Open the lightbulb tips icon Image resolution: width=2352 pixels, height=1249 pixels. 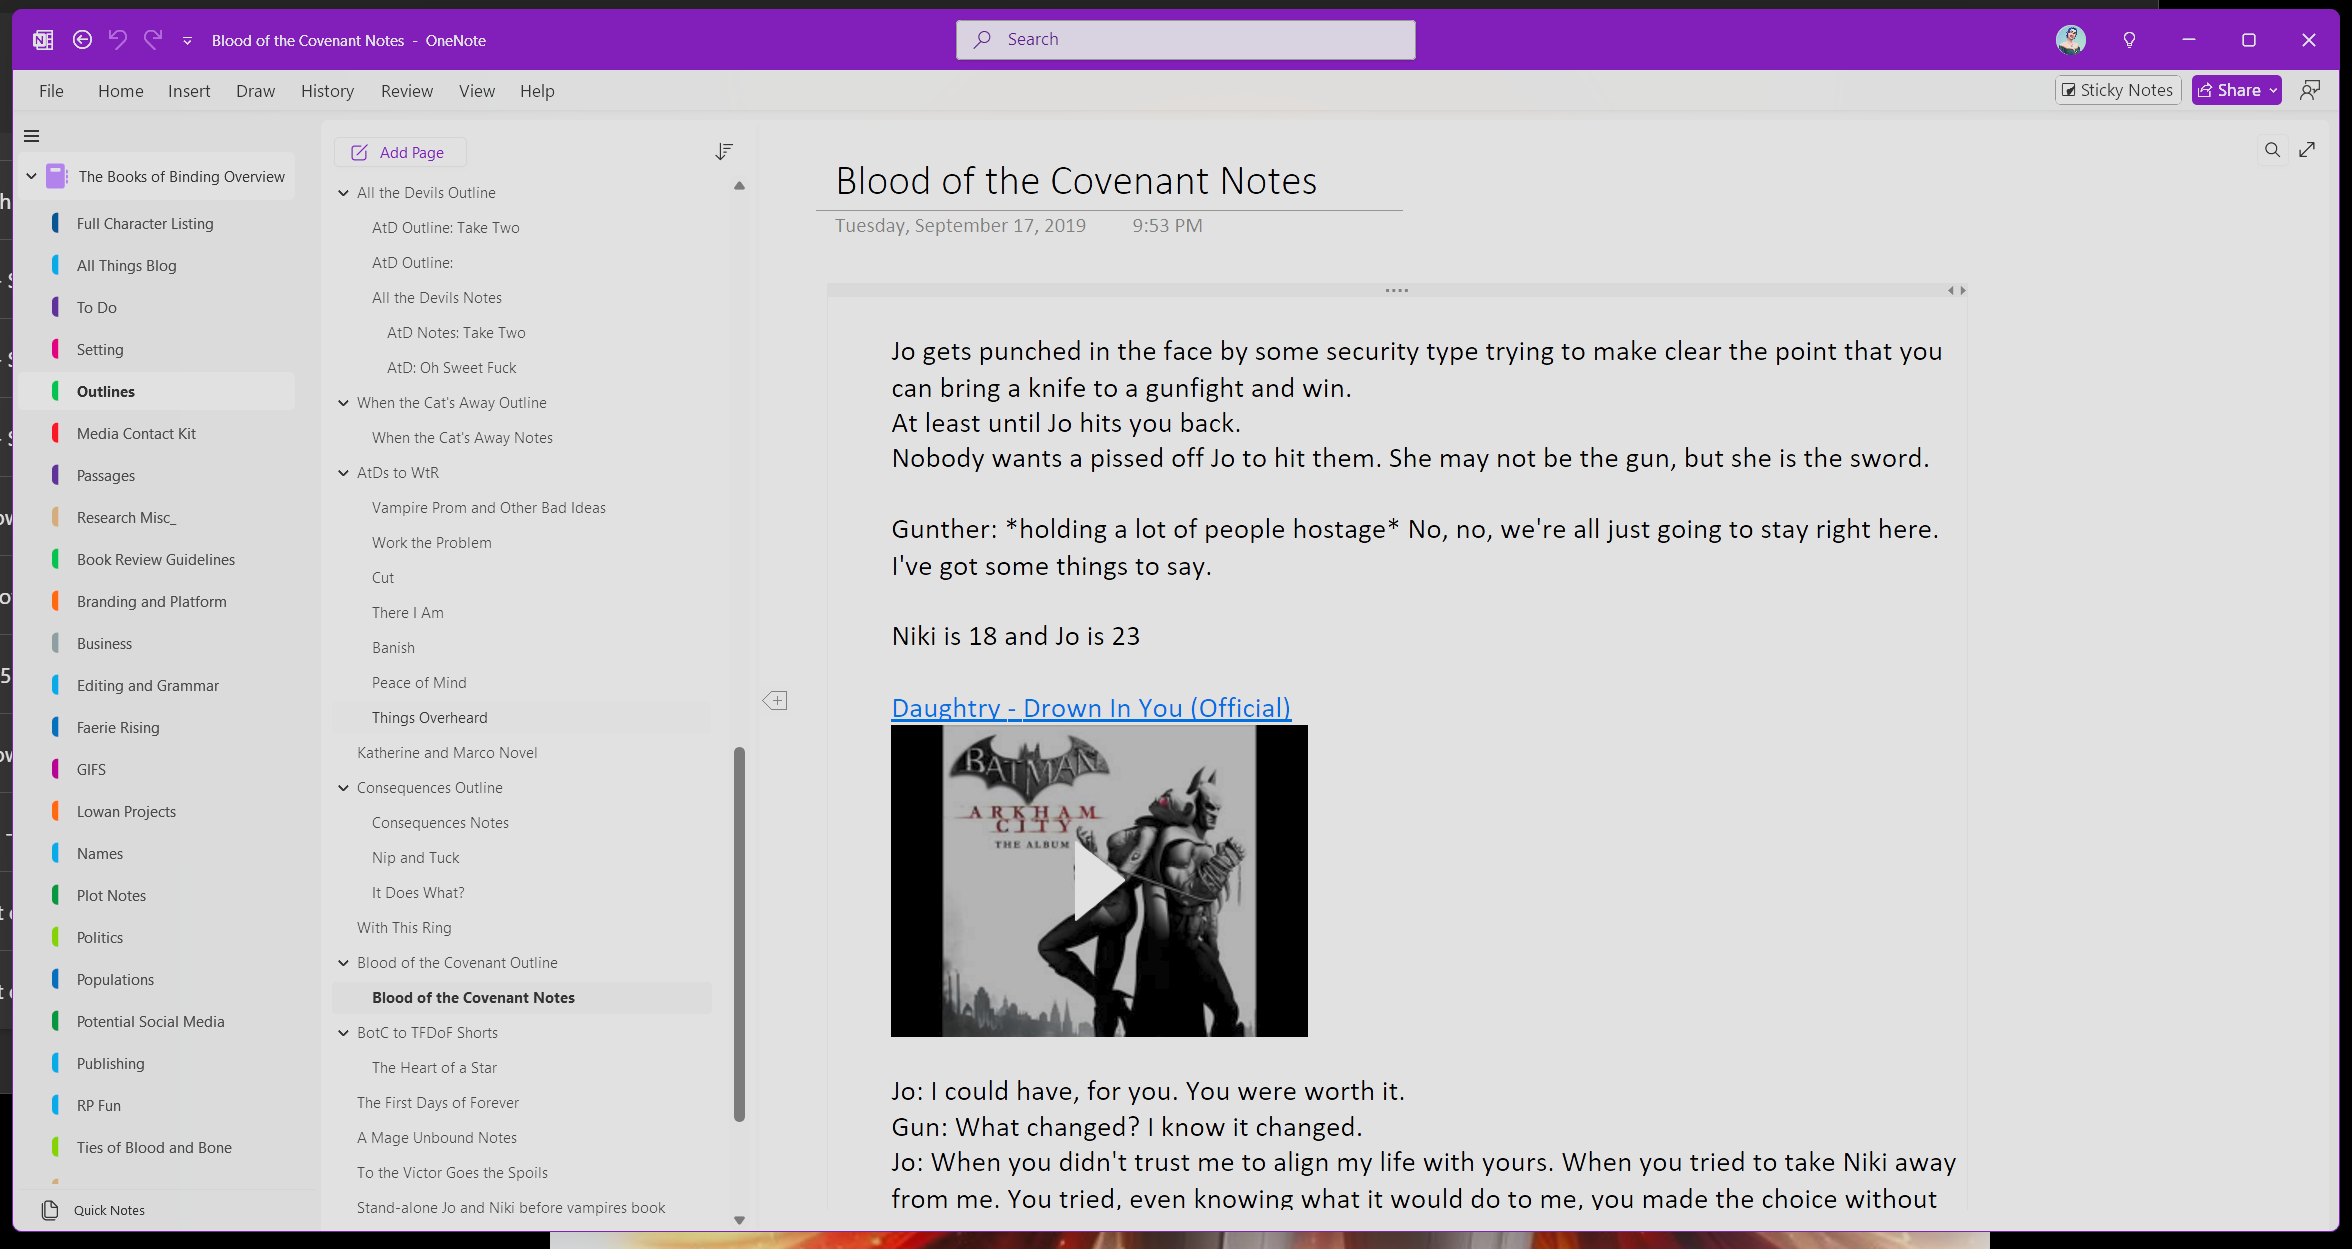tap(2129, 40)
